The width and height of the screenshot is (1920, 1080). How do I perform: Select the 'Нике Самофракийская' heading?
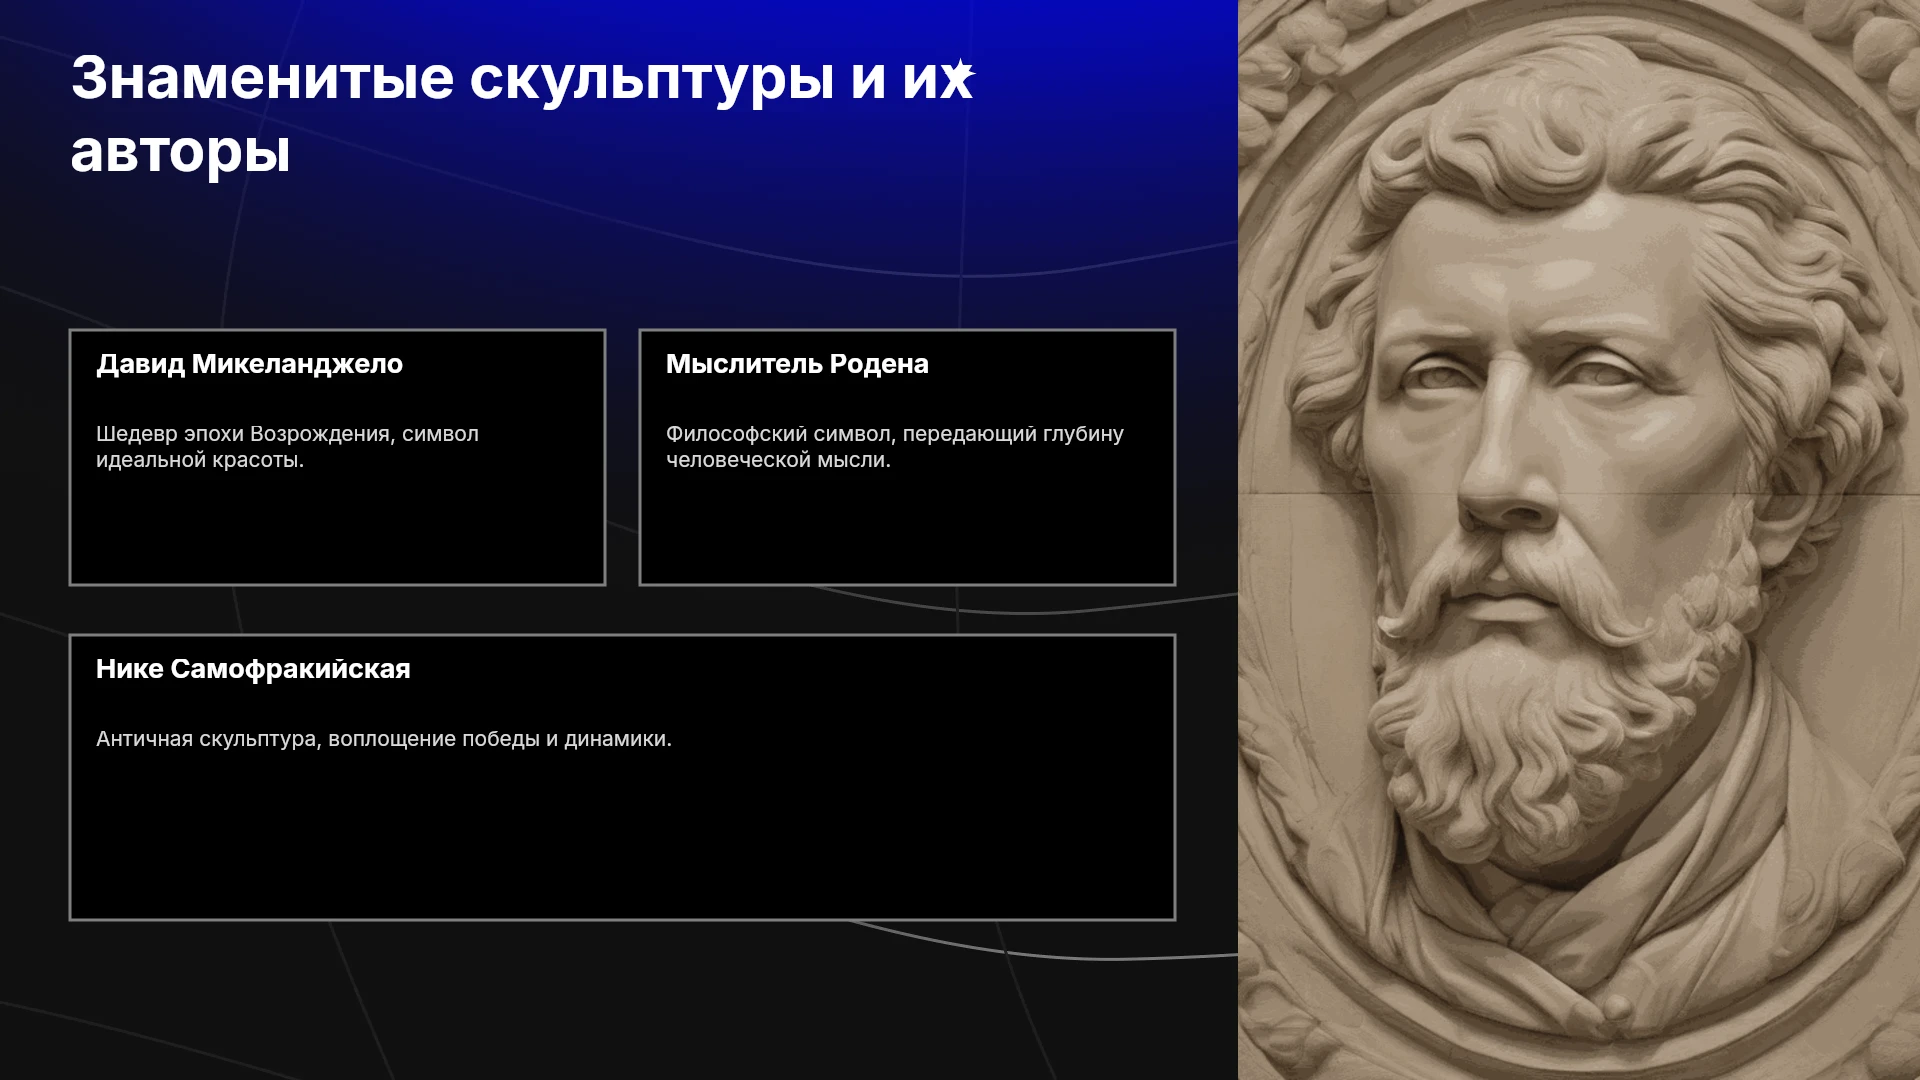(253, 669)
